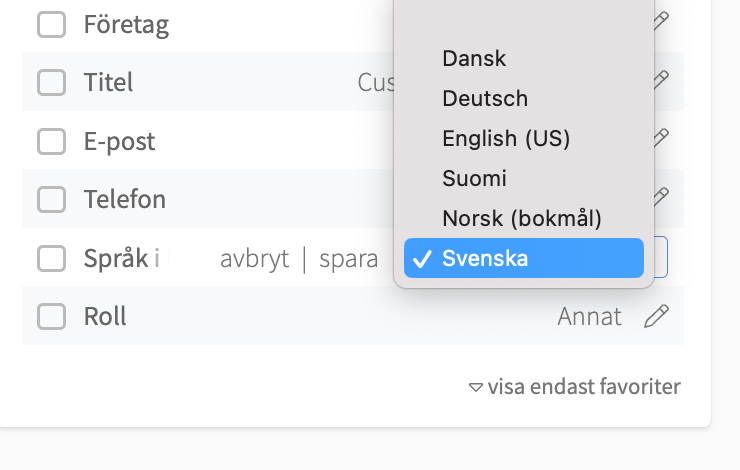
Task: Tick the Företag checkbox
Action: coord(51,25)
